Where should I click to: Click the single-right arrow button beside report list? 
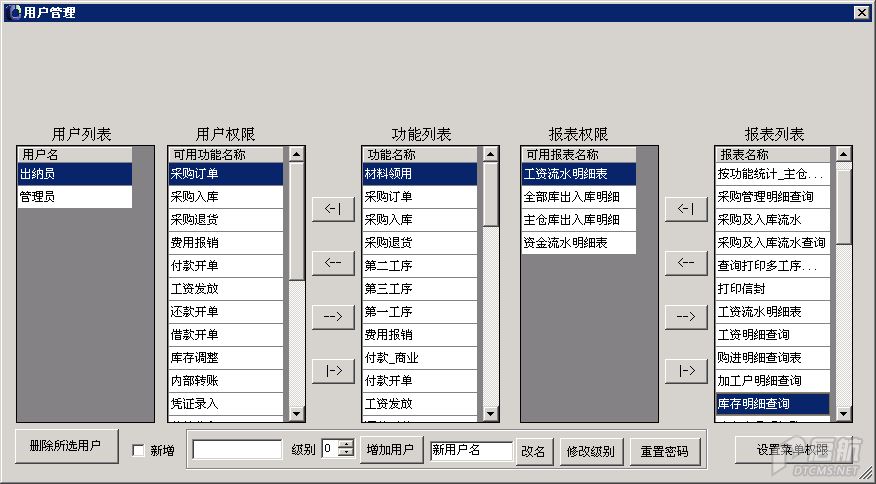point(686,317)
